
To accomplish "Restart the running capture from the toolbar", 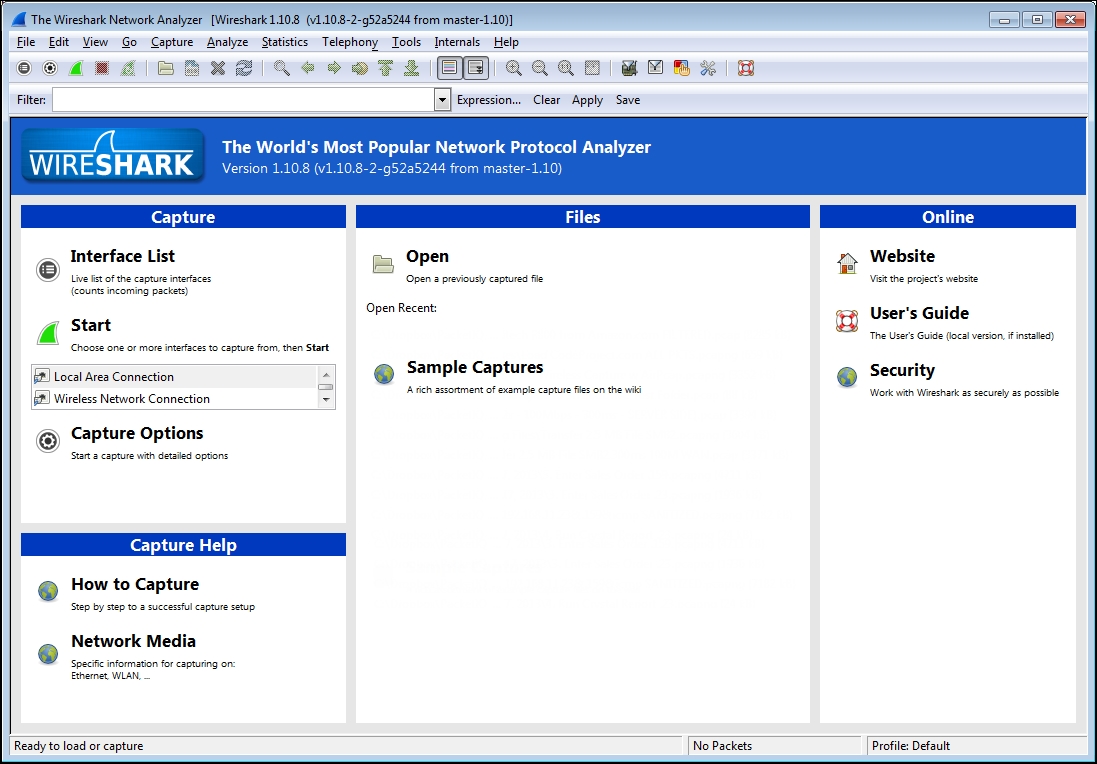I will (128, 68).
